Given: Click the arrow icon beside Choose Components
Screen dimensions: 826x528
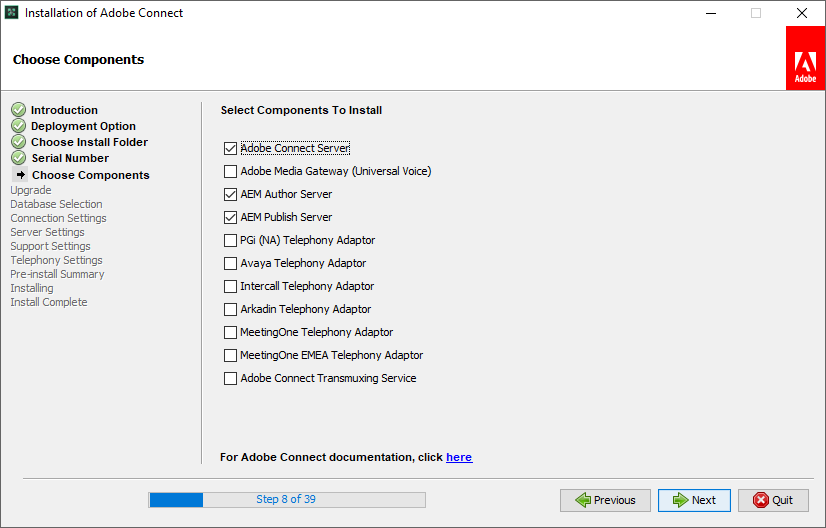Looking at the screenshot, I should [20, 174].
